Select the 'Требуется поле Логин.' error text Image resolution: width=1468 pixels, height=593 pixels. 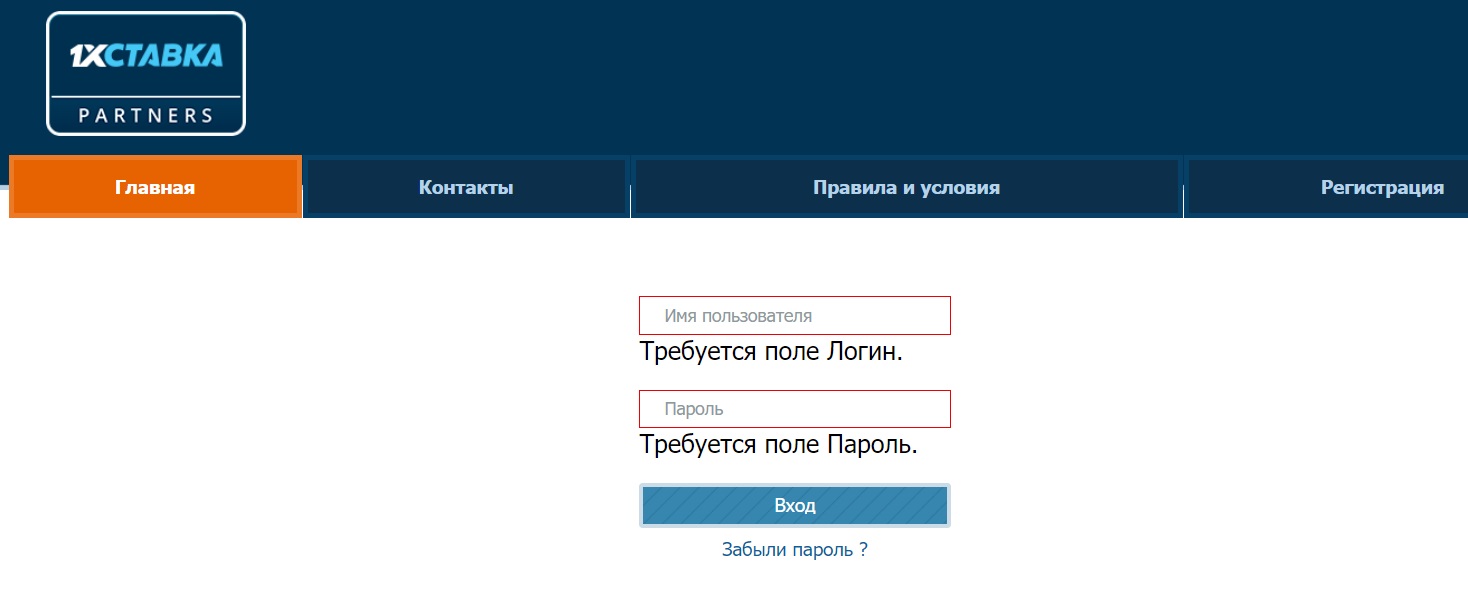click(771, 352)
